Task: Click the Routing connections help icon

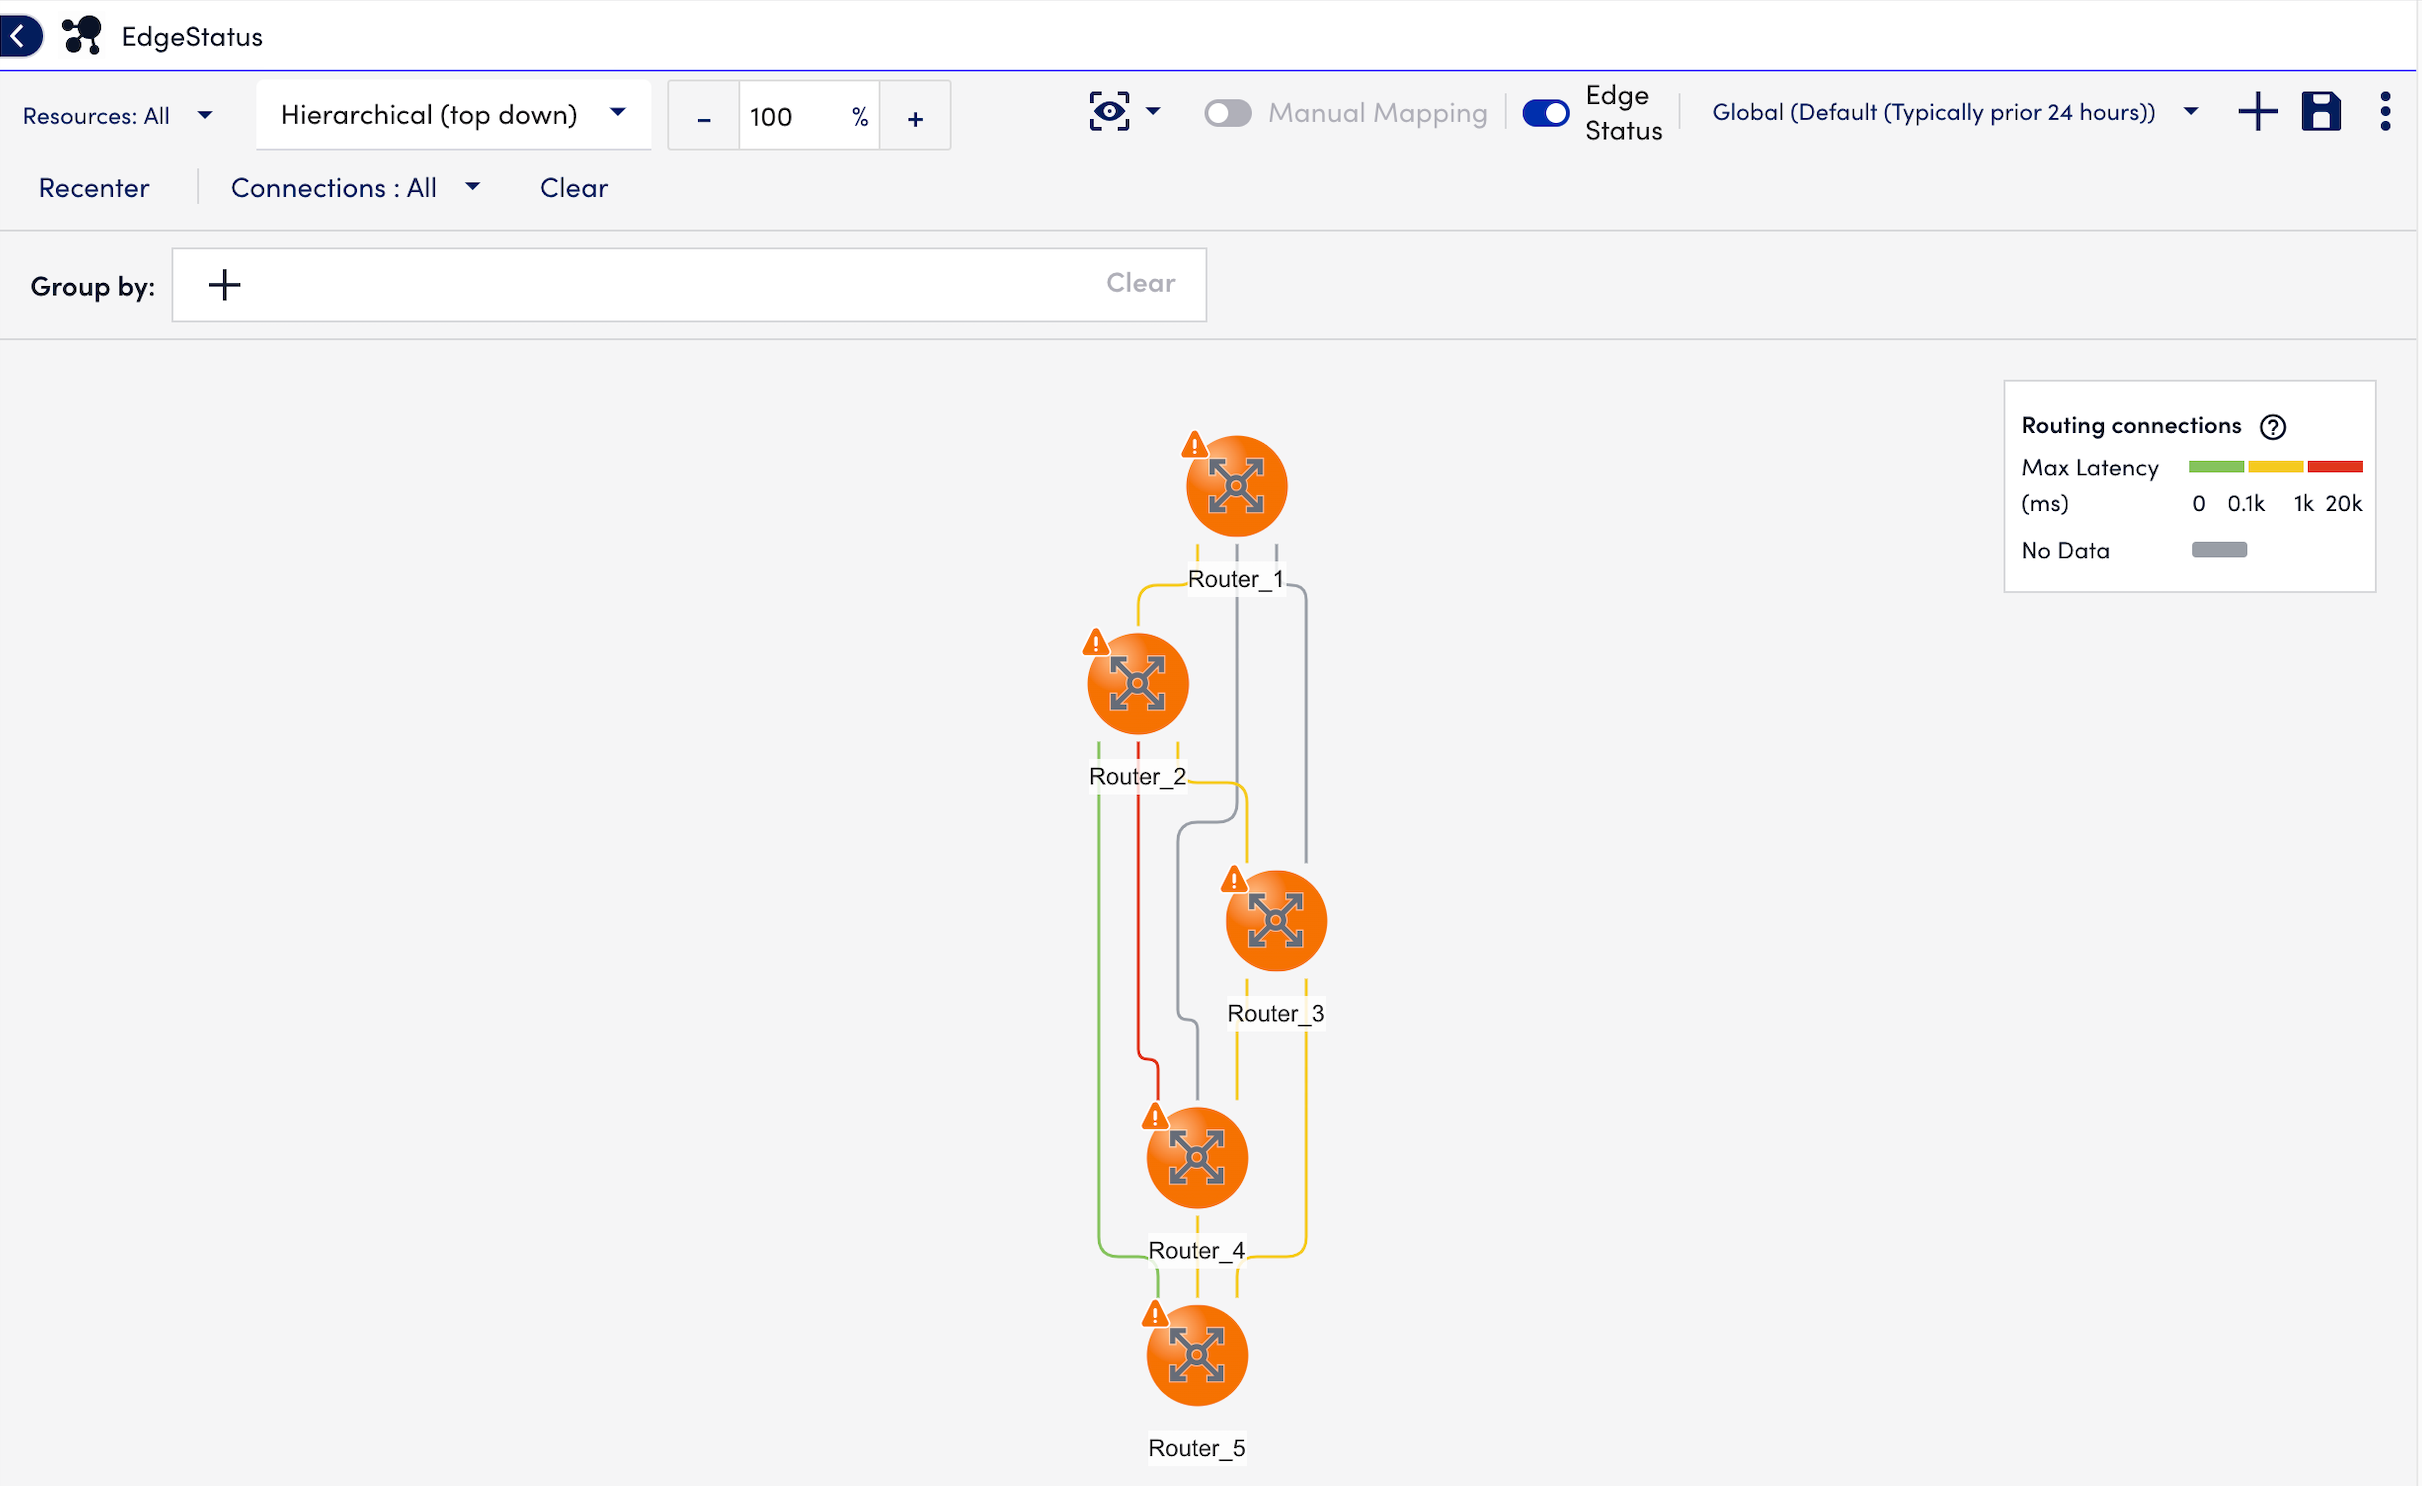Action: [2273, 427]
